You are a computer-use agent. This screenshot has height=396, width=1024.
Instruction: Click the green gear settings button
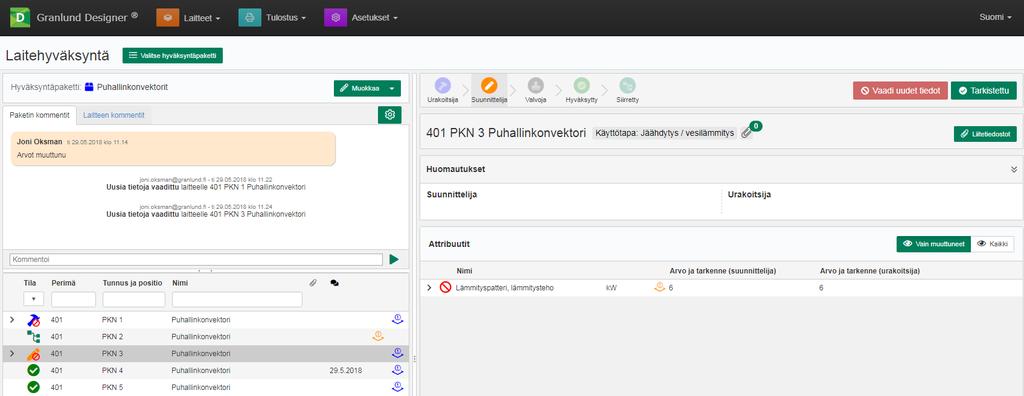coord(390,115)
